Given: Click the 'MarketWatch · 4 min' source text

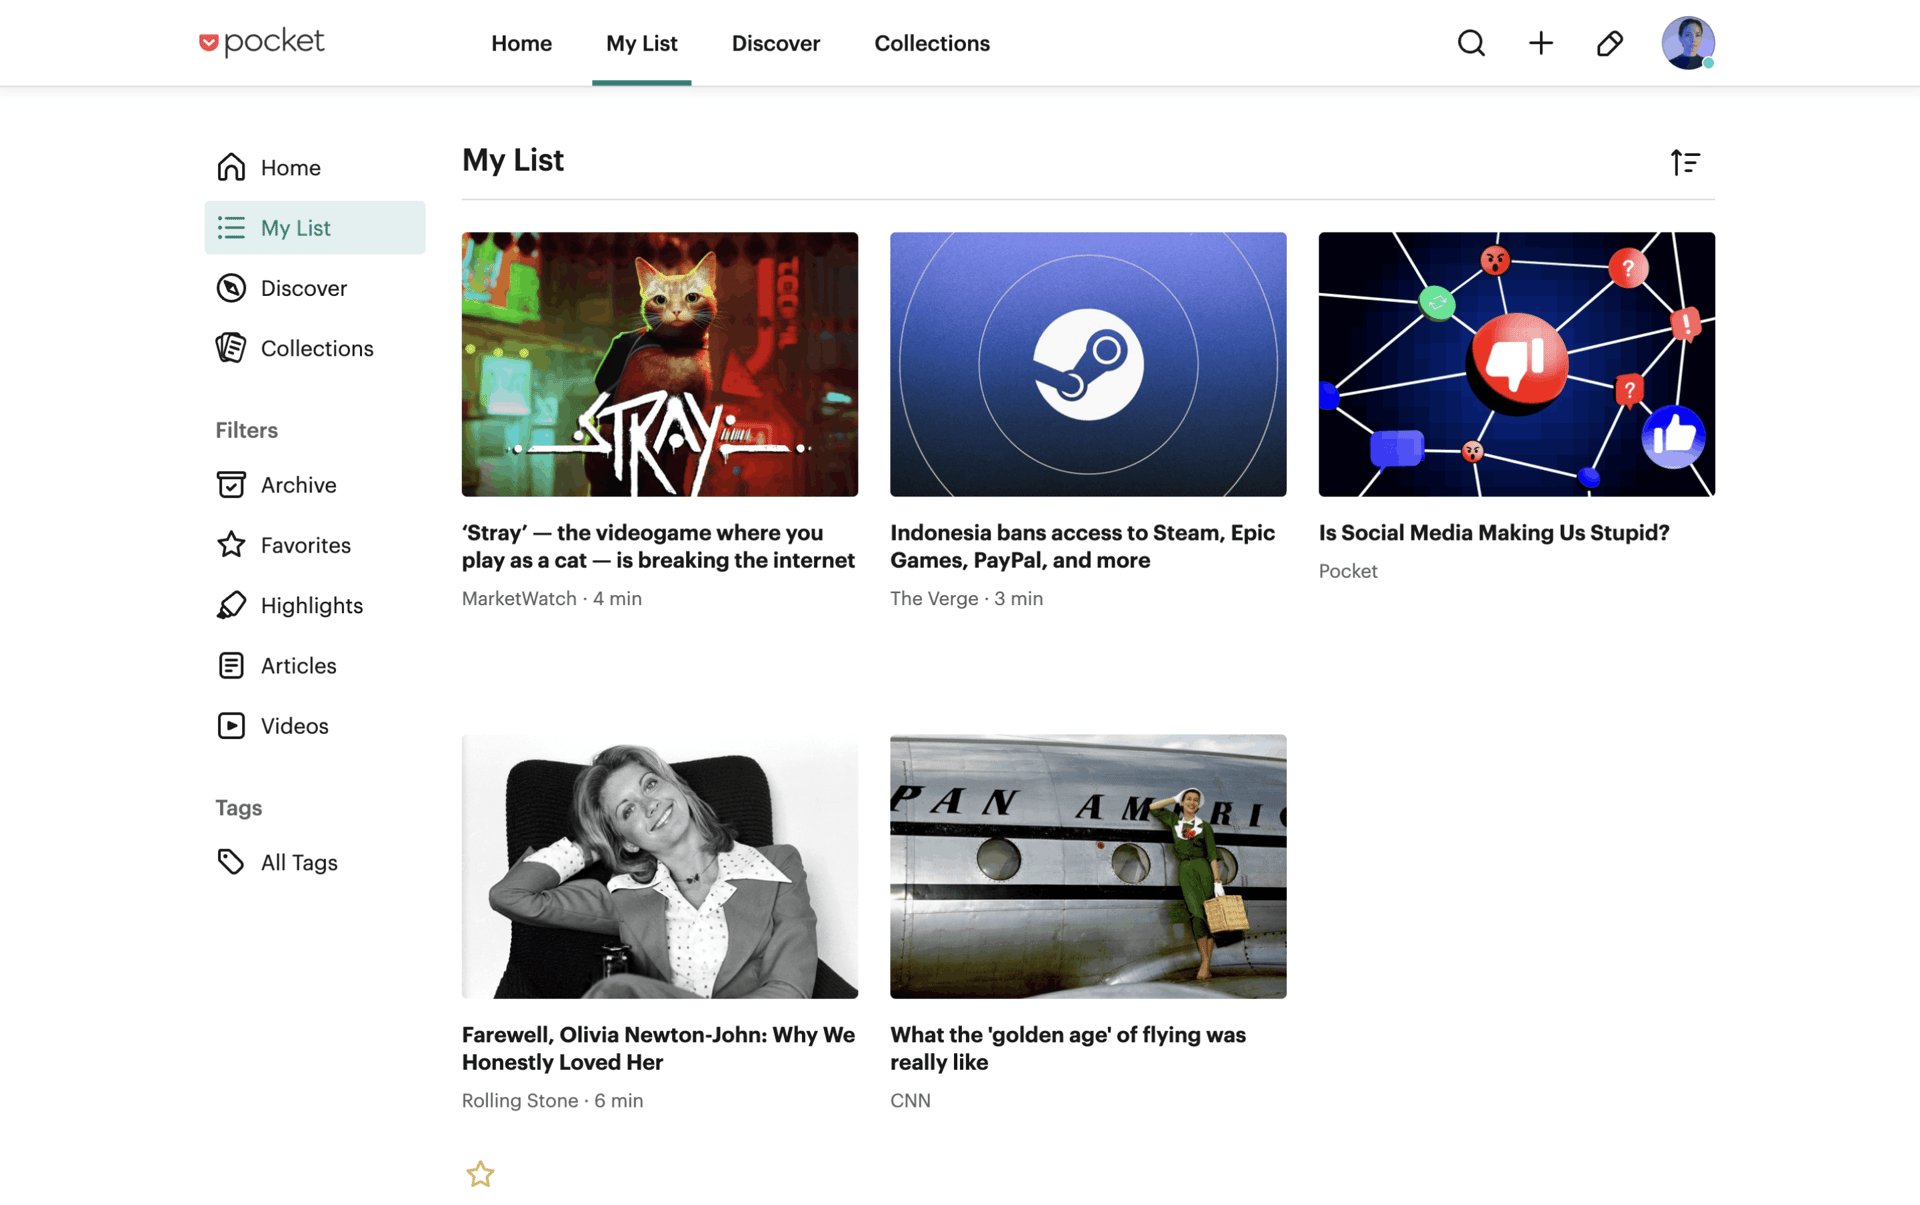Looking at the screenshot, I should [552, 598].
